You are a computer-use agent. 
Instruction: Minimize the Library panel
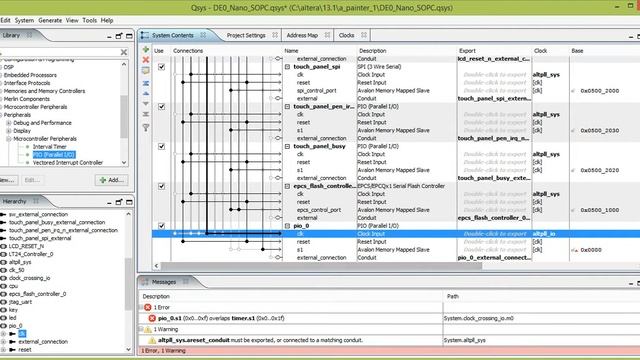(x=109, y=37)
